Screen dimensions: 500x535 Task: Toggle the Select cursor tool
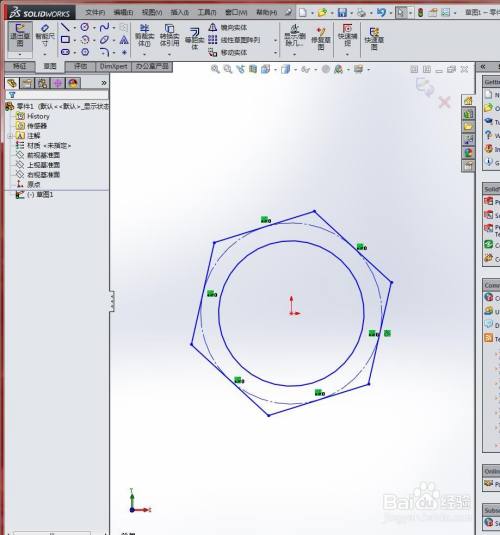[401, 13]
